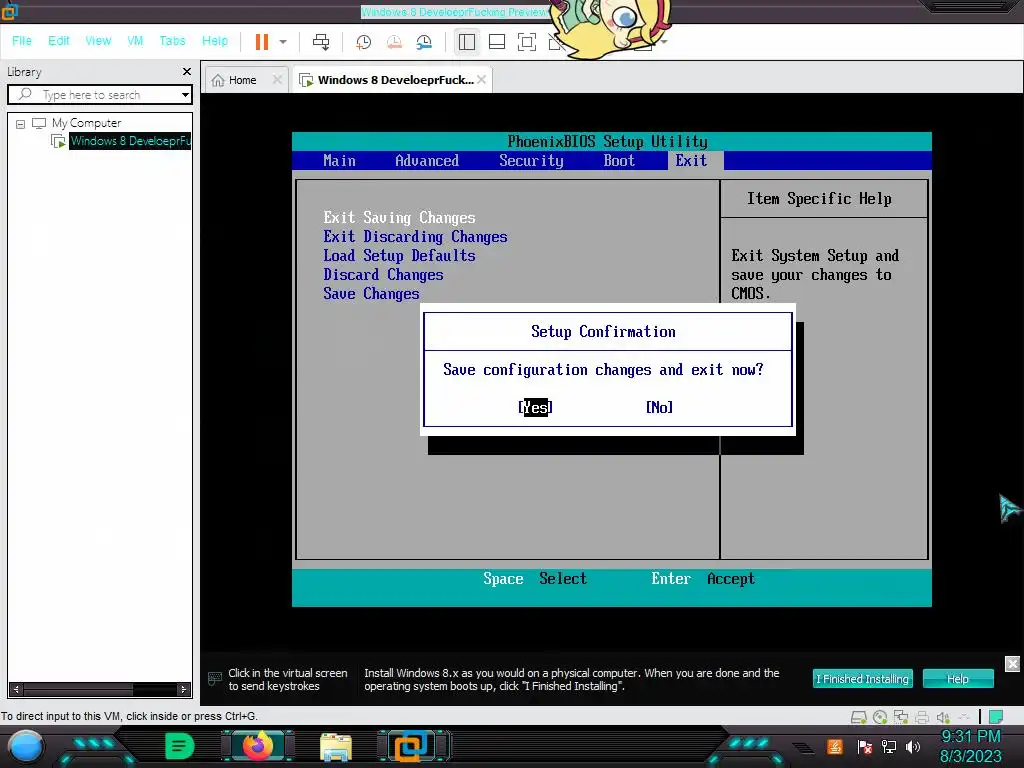
Task: Close the install hint bar
Action: (1012, 664)
